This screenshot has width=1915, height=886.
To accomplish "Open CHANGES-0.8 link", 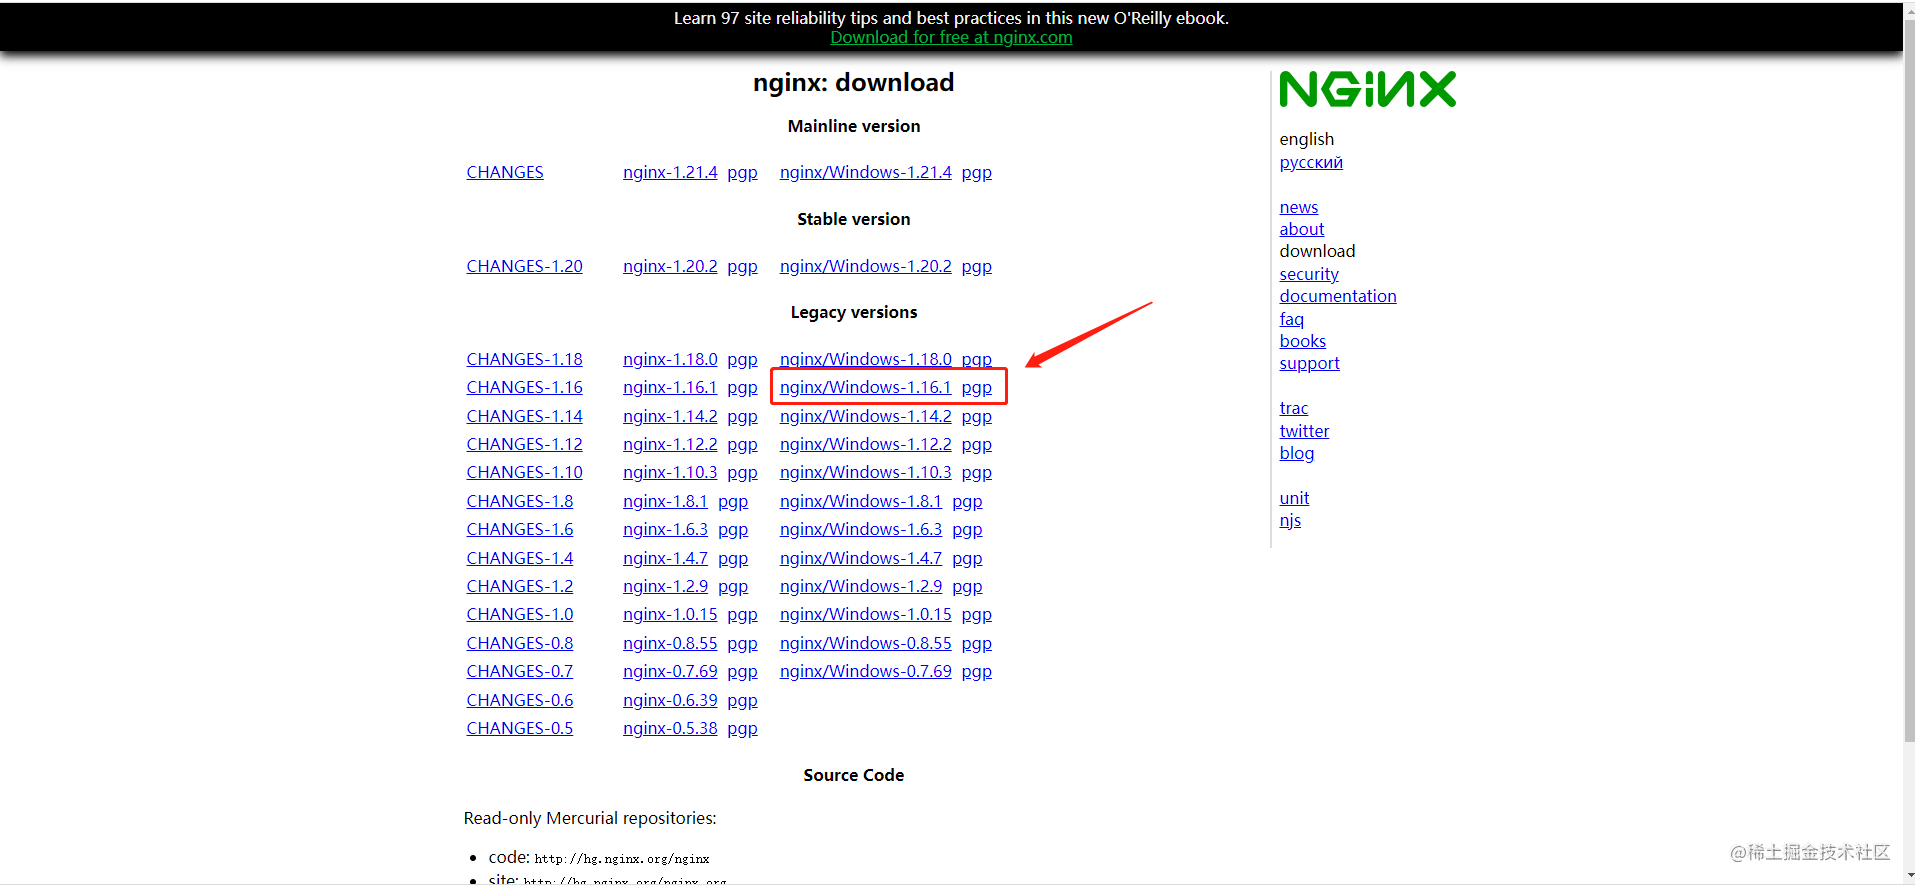I will [520, 643].
